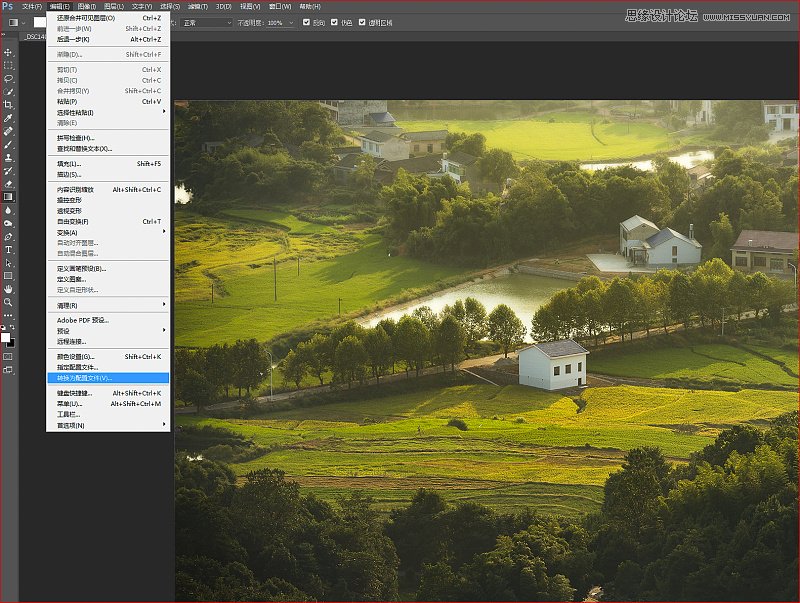Select the Quick Selection tool

(x=8, y=92)
